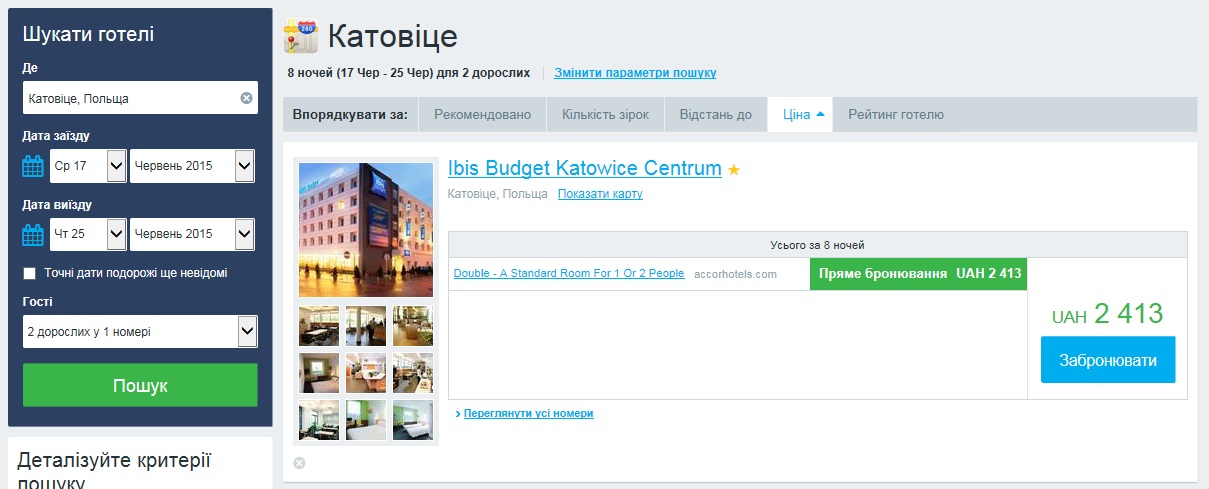Screen dimensions: 1209x489
Task: Click the map icon beside Катовіце heading
Action: tap(301, 37)
